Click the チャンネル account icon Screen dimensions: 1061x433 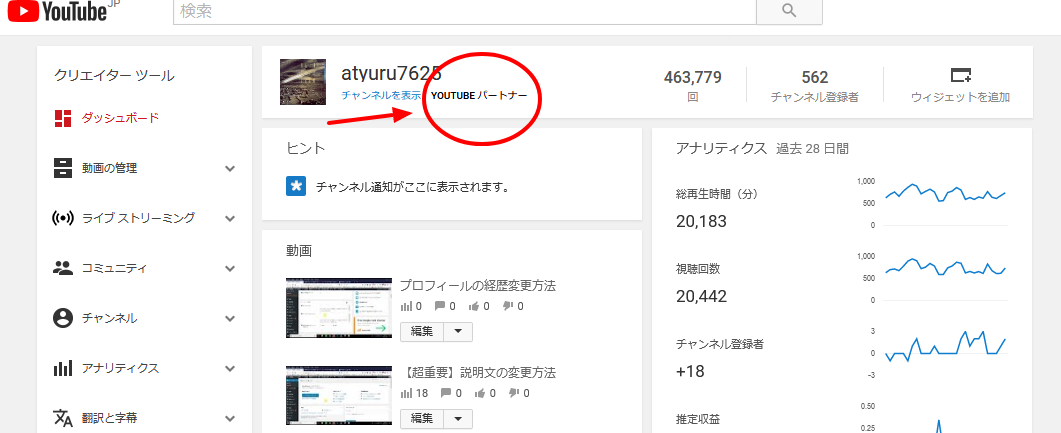63,318
